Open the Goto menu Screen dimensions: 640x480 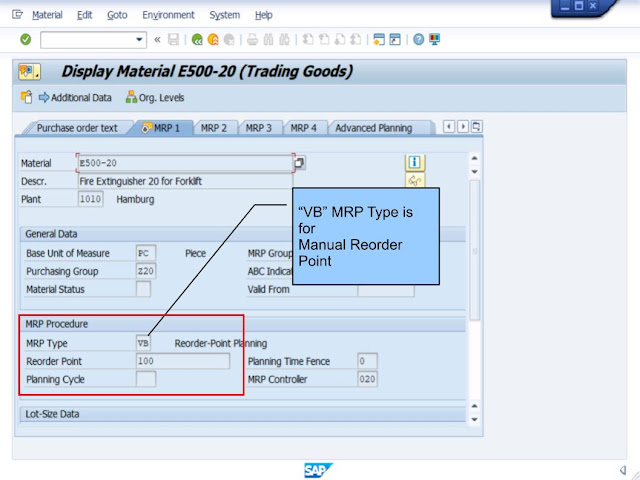tap(117, 15)
